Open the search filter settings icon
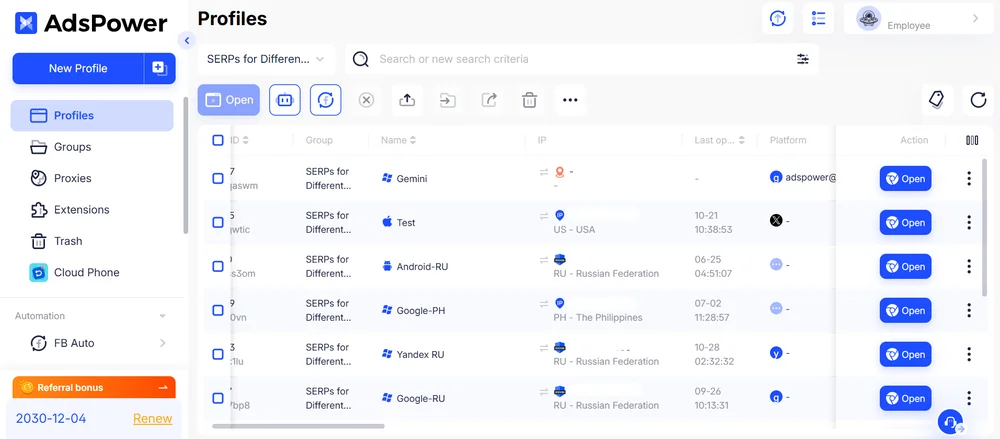1000x439 pixels. coord(802,59)
